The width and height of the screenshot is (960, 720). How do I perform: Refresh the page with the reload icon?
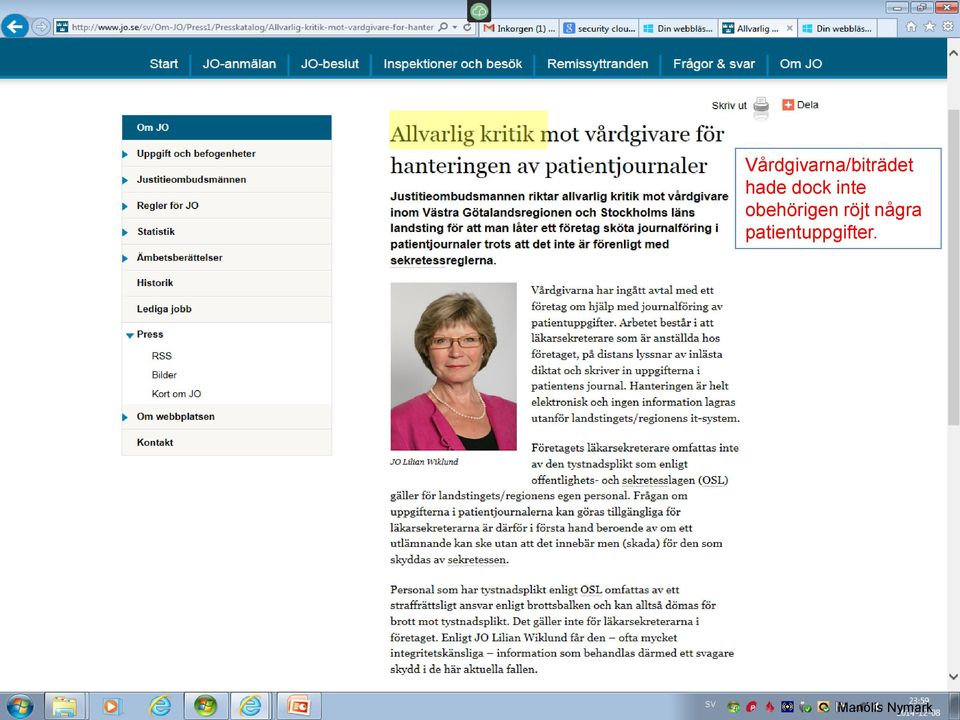click(x=467, y=28)
